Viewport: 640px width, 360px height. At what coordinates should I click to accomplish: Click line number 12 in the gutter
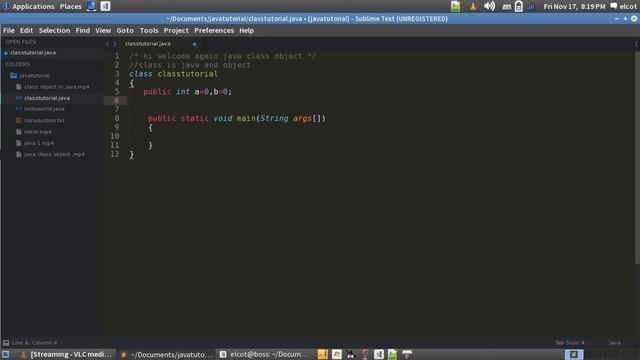[x=115, y=154]
